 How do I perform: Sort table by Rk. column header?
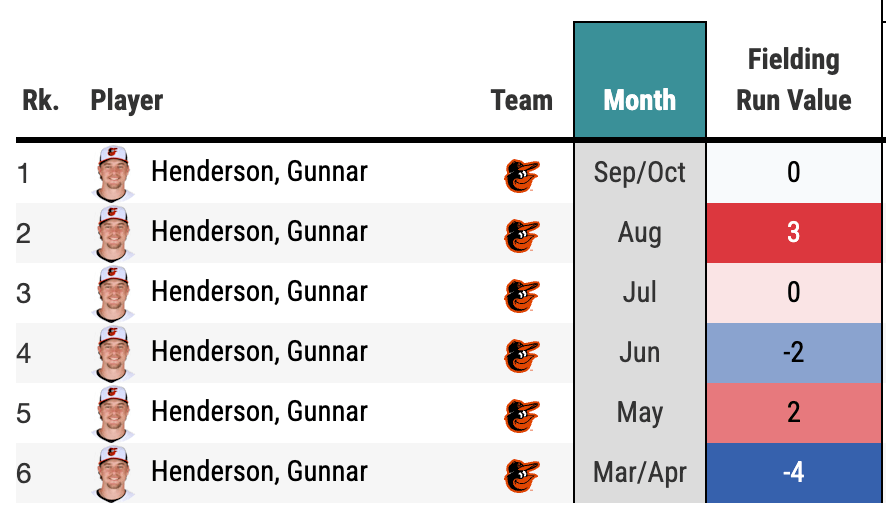pos(41,100)
